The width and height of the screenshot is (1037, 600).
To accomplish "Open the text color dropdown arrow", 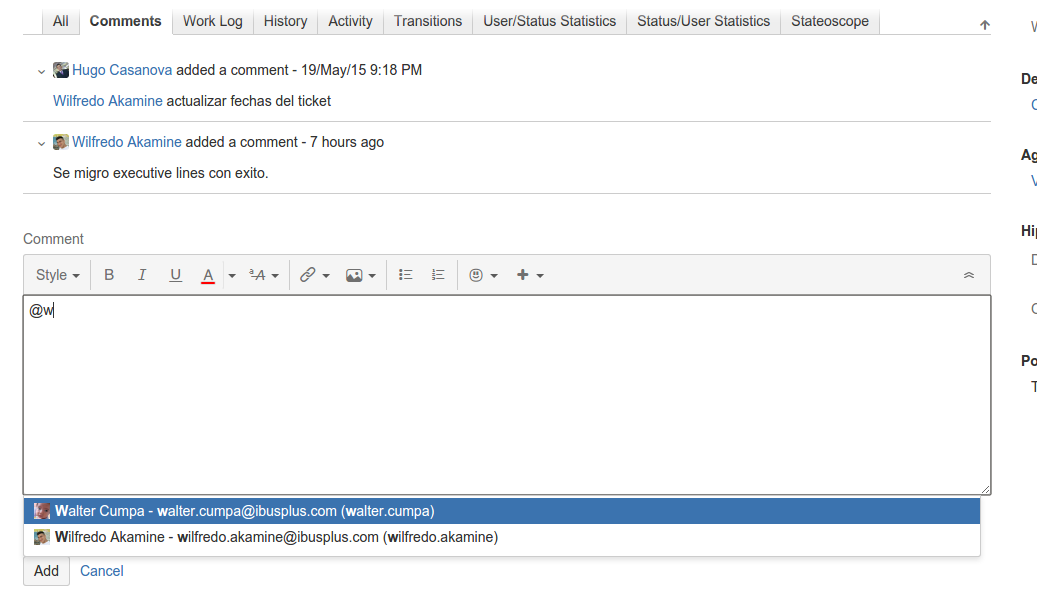I will click(232, 276).
